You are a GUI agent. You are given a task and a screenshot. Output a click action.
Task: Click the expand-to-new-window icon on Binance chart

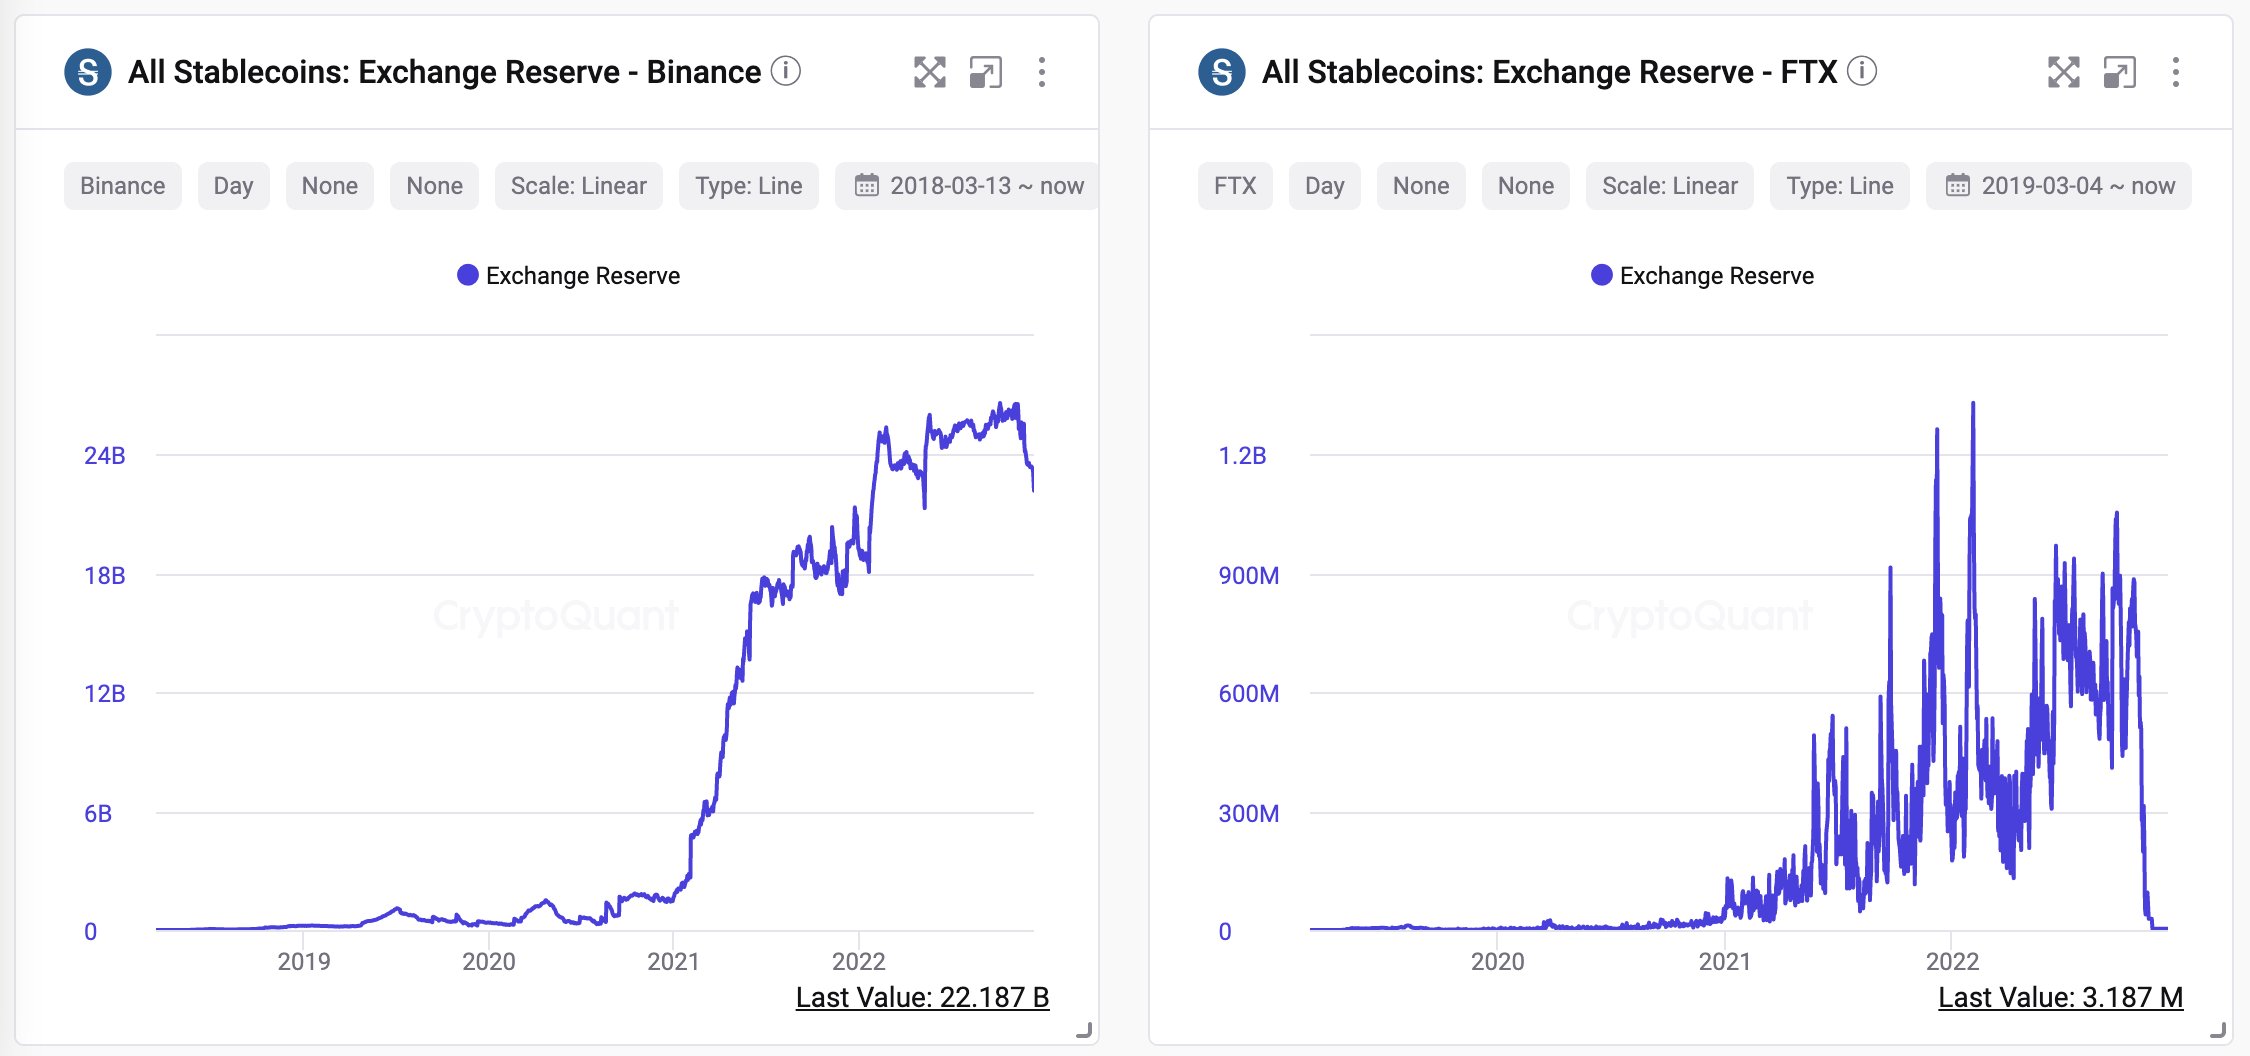point(988,72)
